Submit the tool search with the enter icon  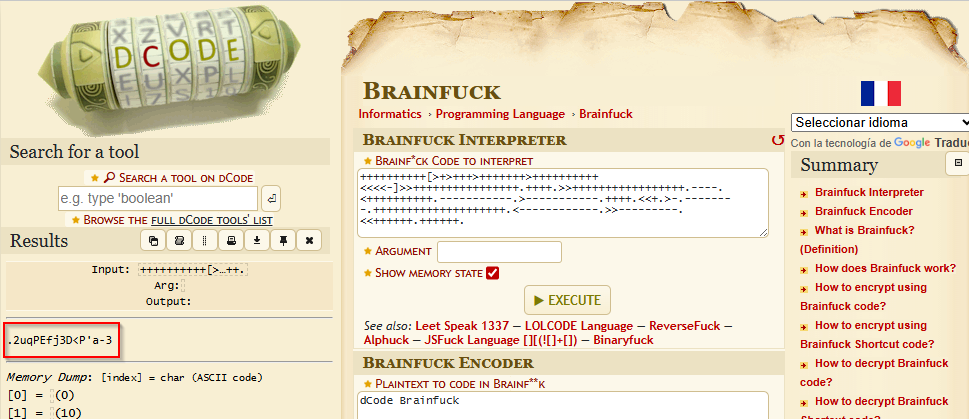[x=271, y=198]
